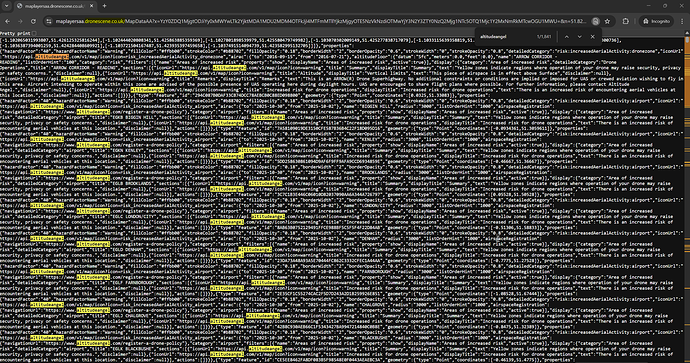Screen dimensions: 690x363
Task: Click the round icon left of the bookmark star
Action: click(x=595, y=21)
